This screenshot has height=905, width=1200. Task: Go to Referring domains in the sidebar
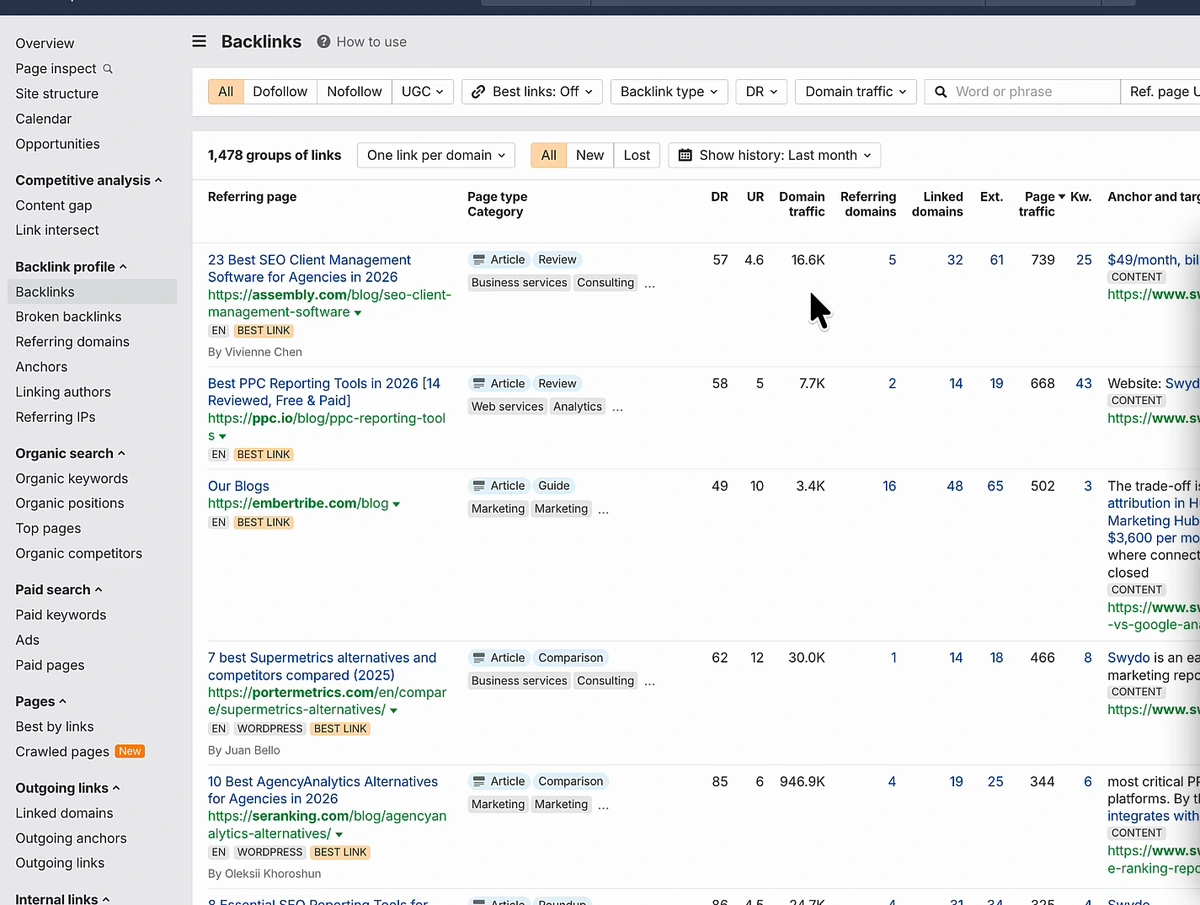click(x=72, y=341)
